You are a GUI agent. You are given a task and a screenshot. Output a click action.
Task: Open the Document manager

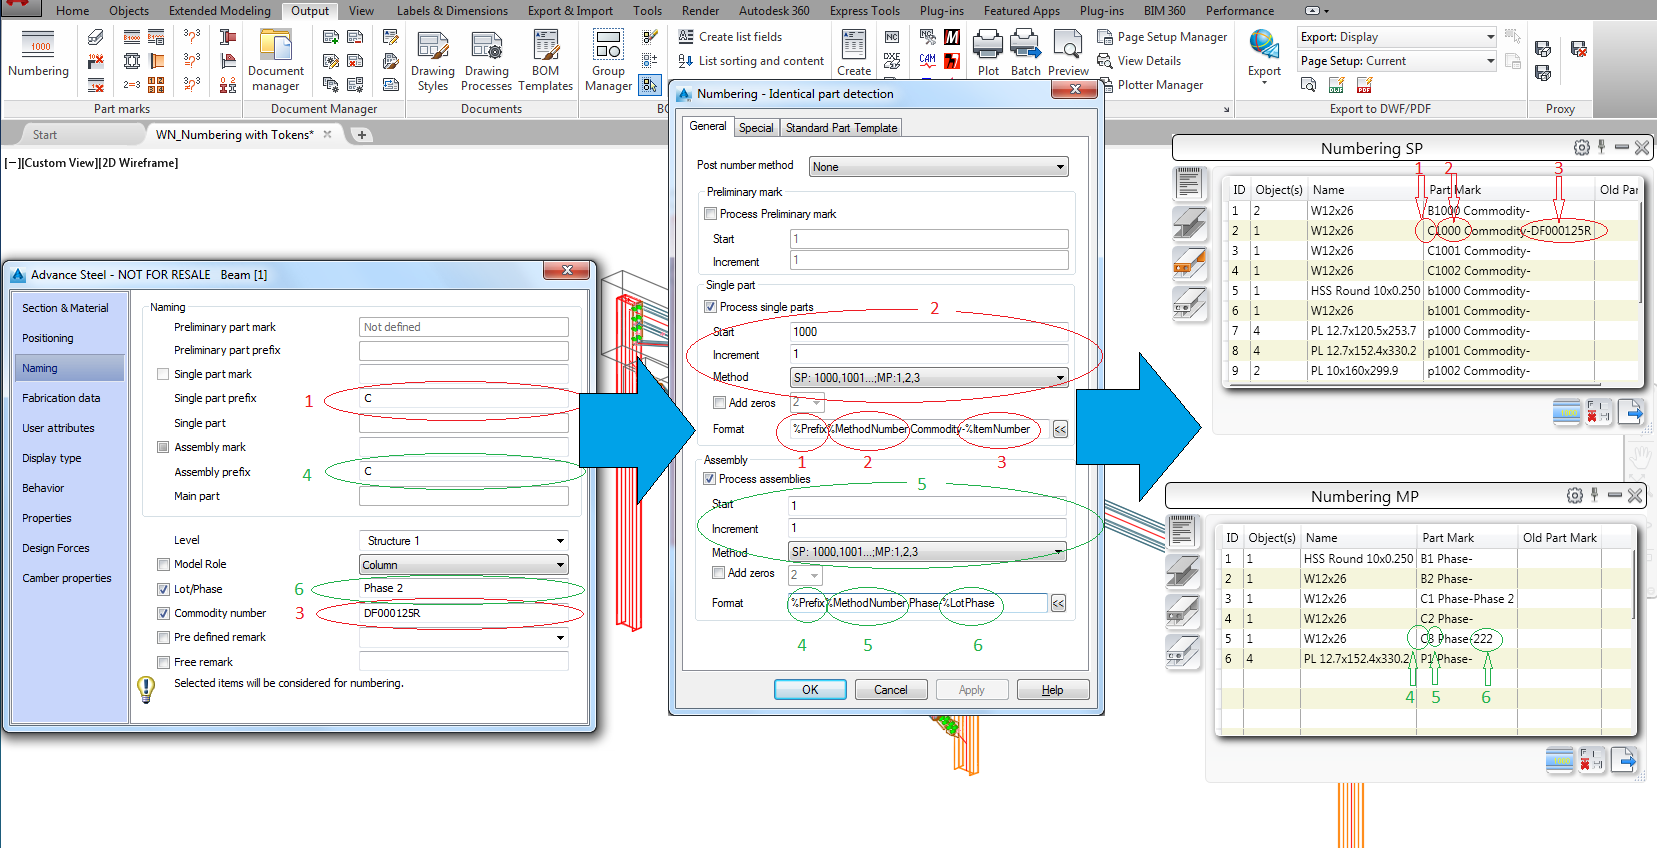point(276,61)
